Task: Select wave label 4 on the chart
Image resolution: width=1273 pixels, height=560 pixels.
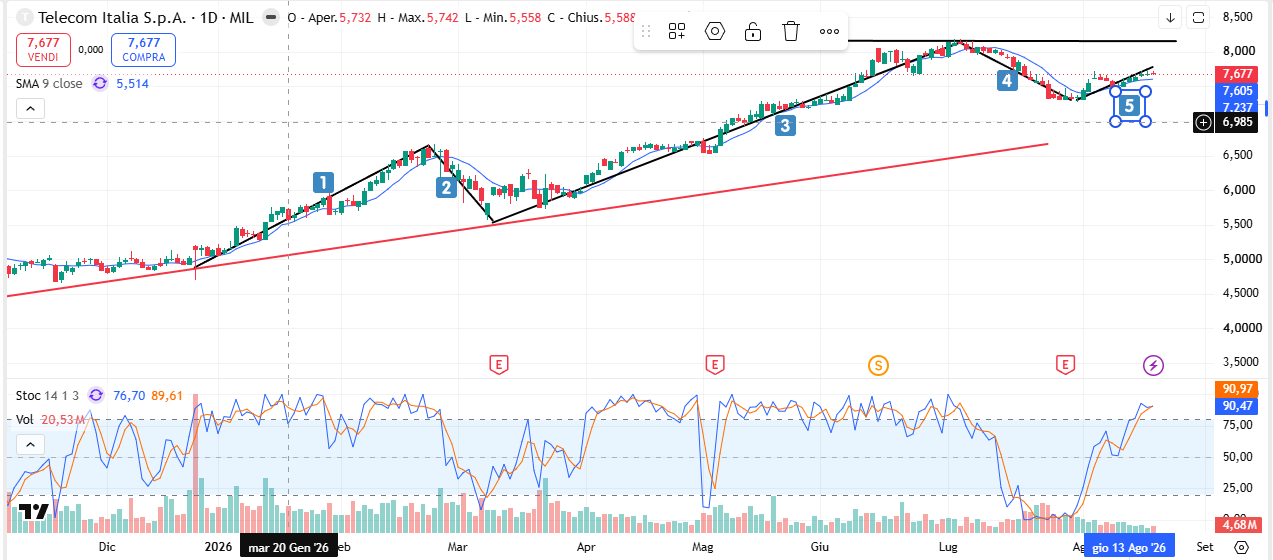Action: pyautogui.click(x=1007, y=79)
